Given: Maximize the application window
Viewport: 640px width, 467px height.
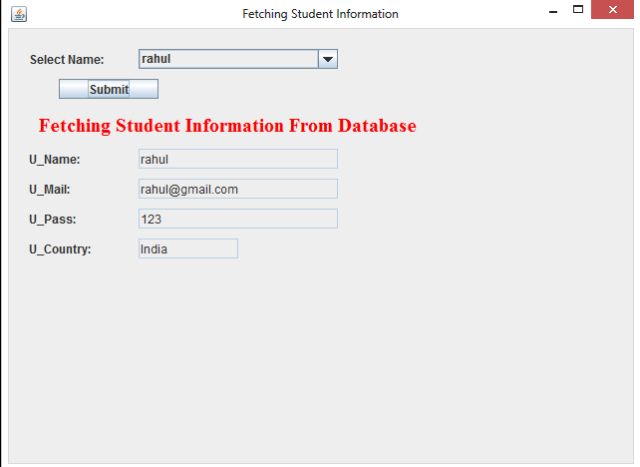Looking at the screenshot, I should [x=577, y=12].
